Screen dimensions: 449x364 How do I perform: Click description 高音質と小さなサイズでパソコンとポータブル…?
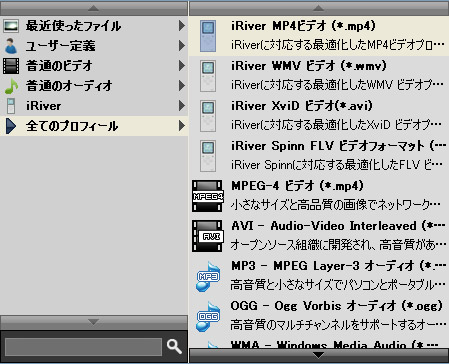point(338,285)
